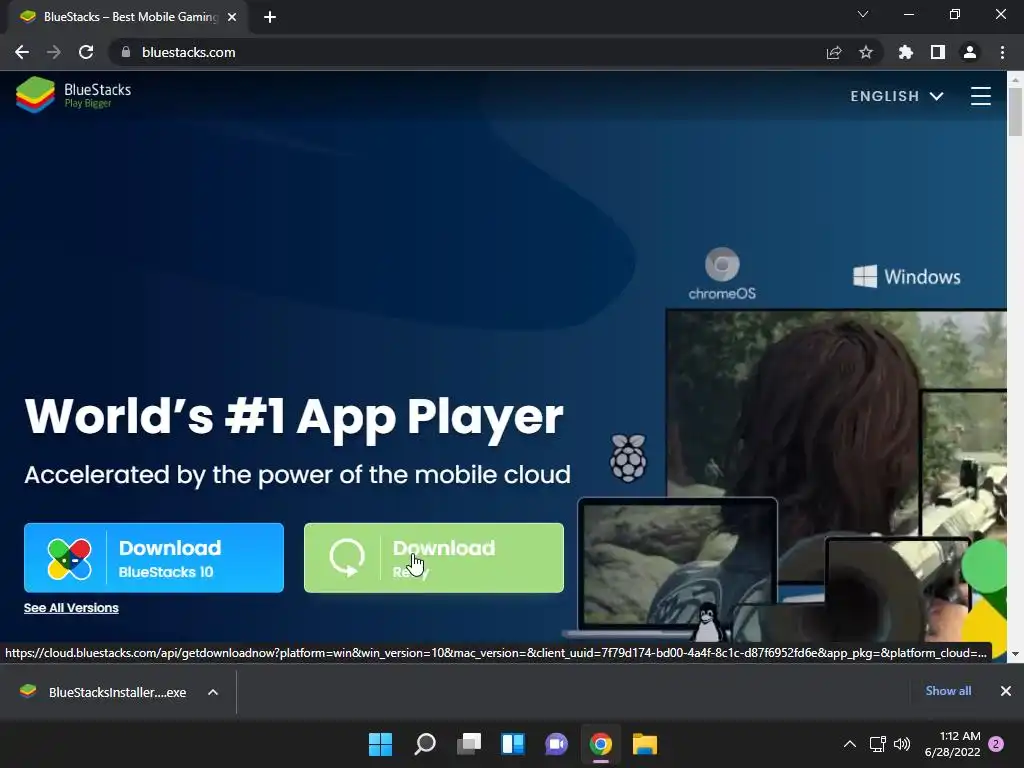Open the Chat taskbar icon
The height and width of the screenshot is (768, 1024).
click(x=556, y=744)
